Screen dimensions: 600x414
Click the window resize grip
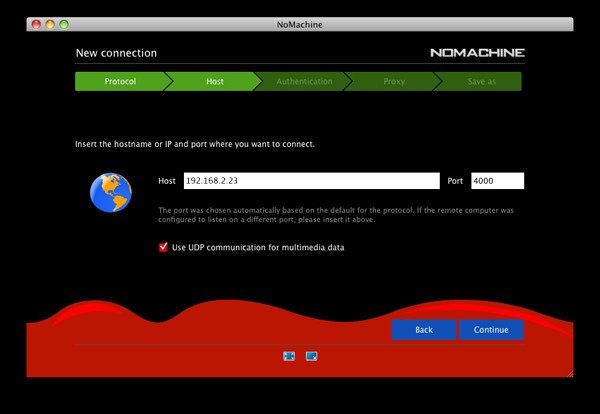click(x=570, y=374)
